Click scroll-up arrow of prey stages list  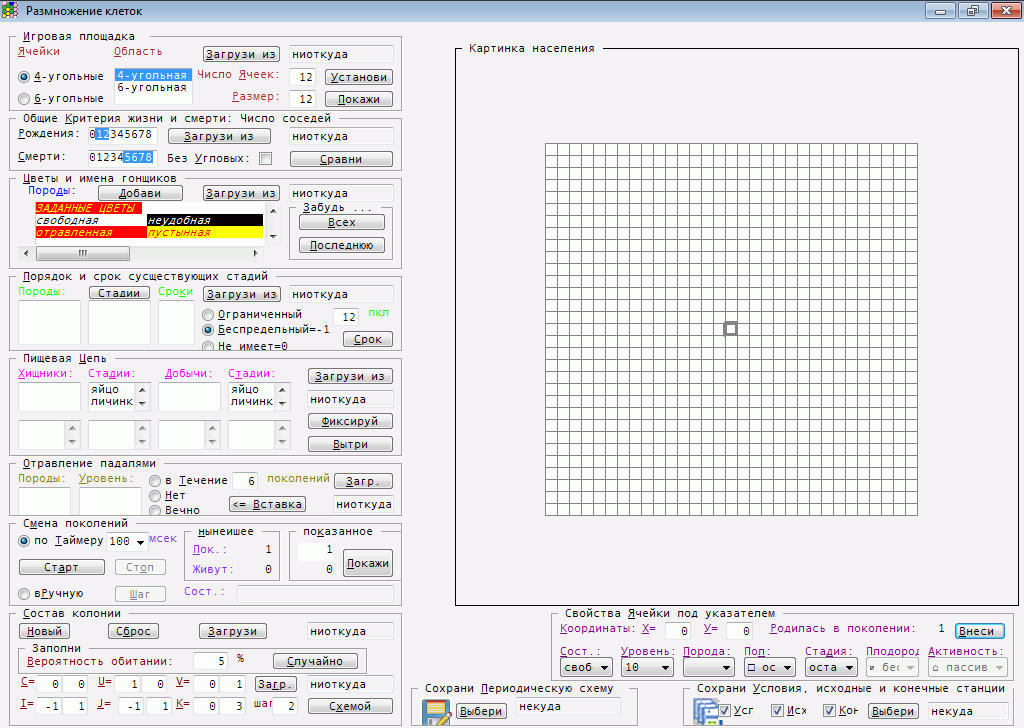click(282, 390)
